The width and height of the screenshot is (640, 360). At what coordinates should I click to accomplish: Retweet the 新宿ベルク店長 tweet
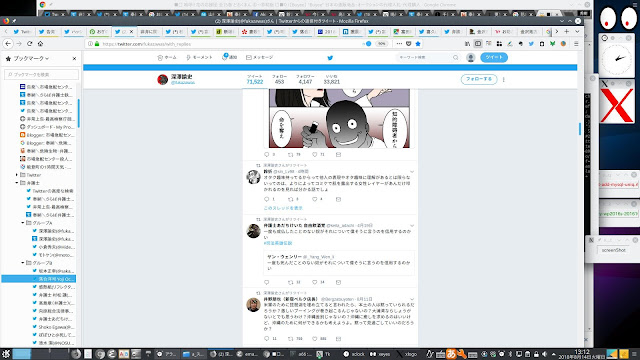click(291, 339)
